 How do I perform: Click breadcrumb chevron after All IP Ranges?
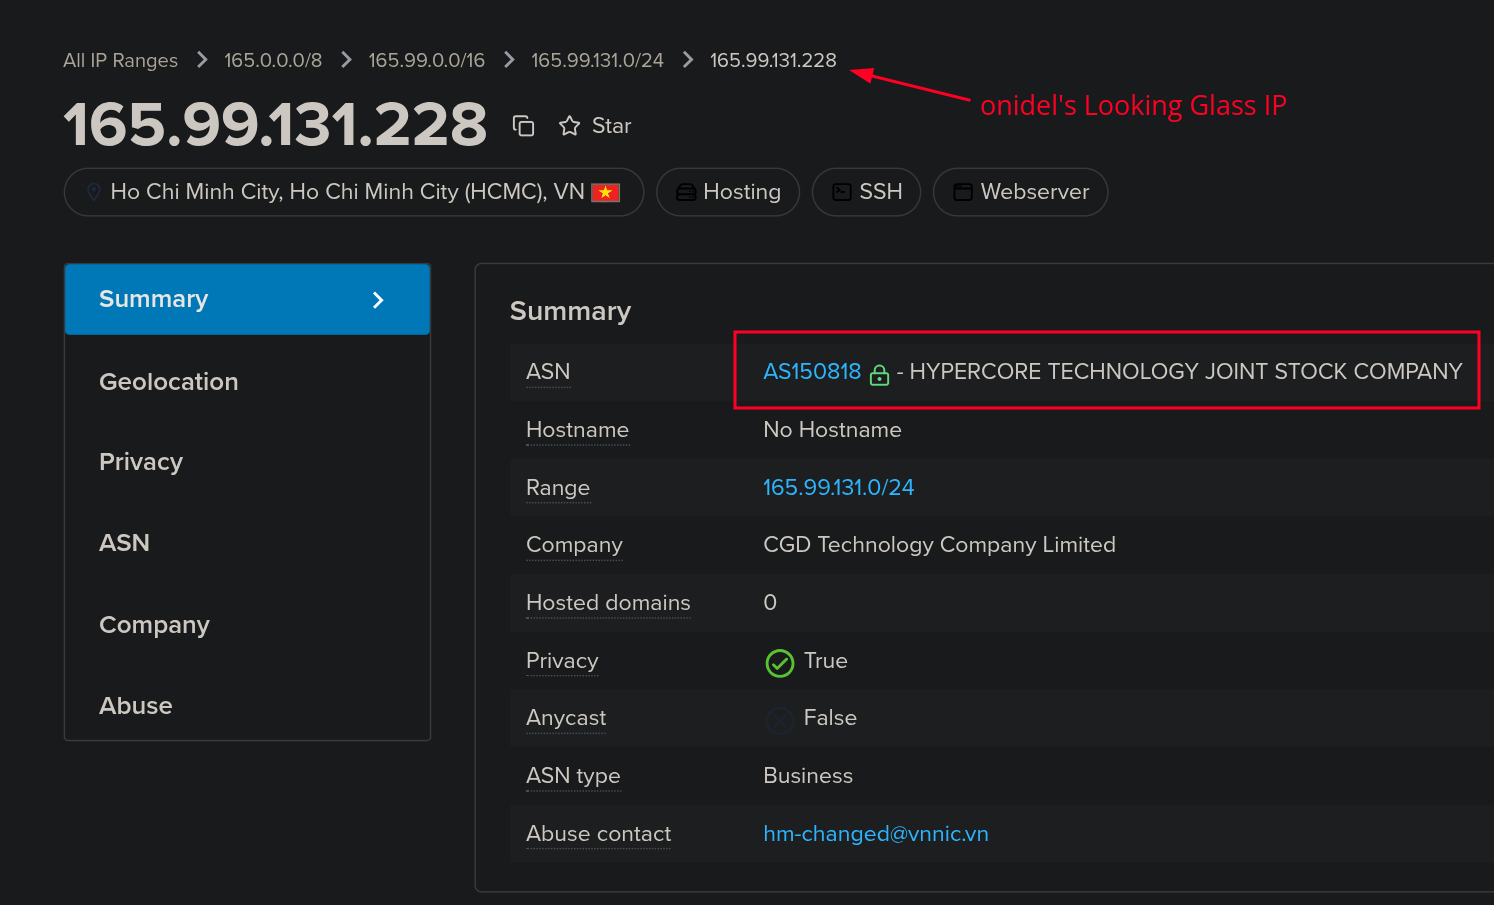click(202, 60)
